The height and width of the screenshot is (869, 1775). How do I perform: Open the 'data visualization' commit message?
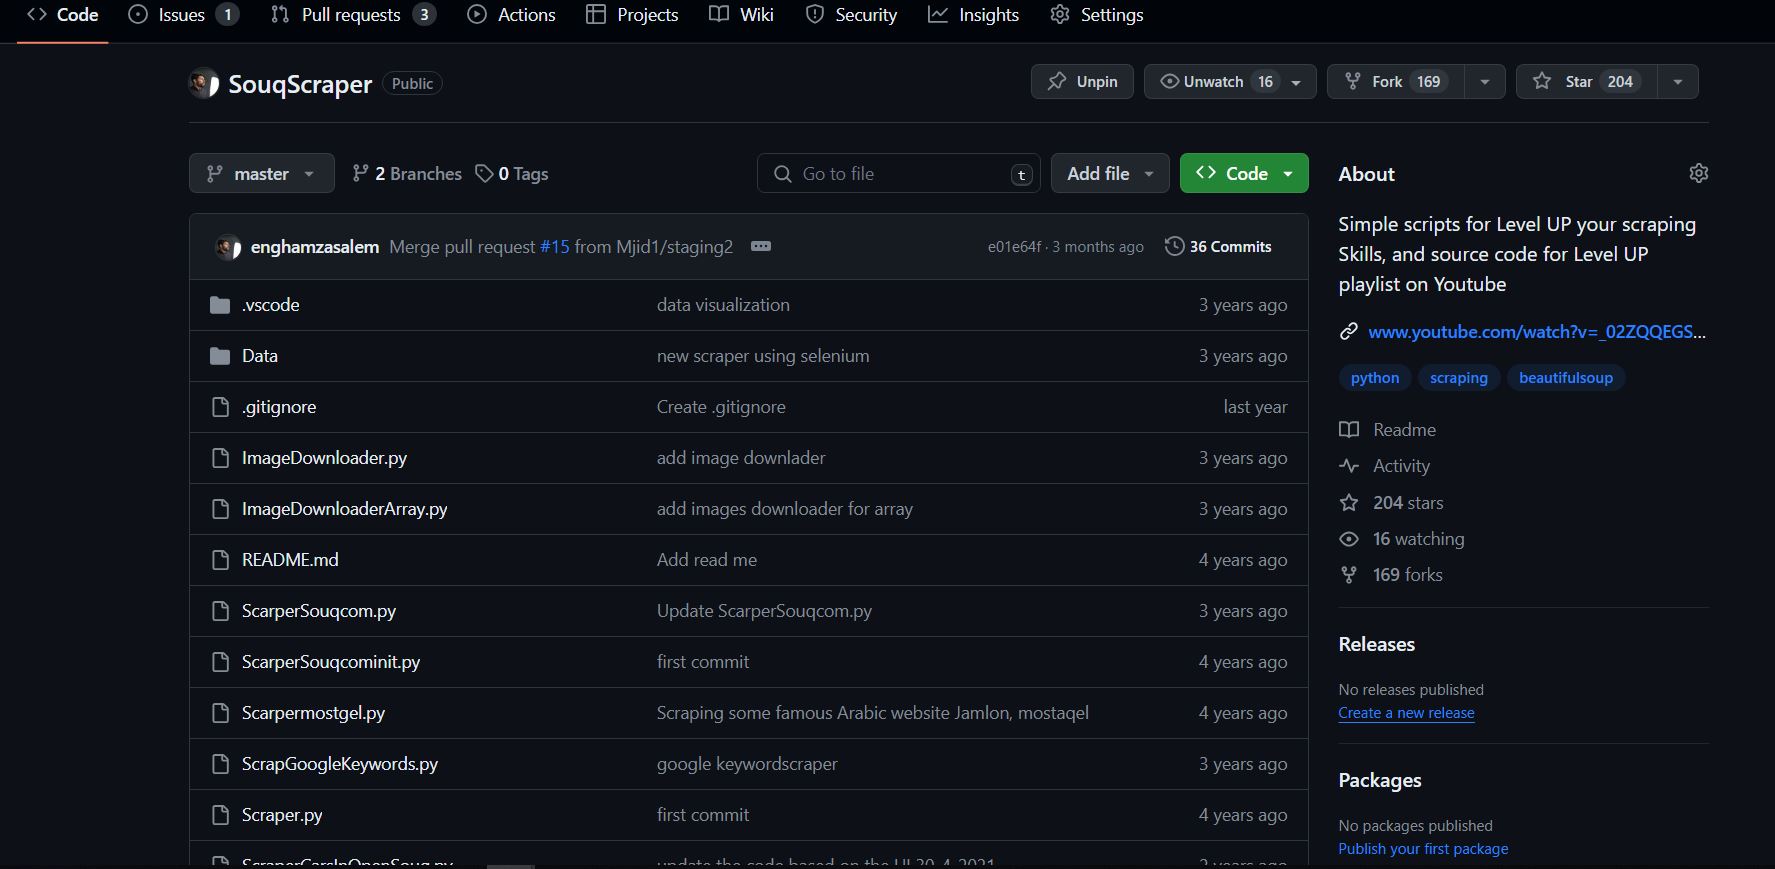click(723, 305)
